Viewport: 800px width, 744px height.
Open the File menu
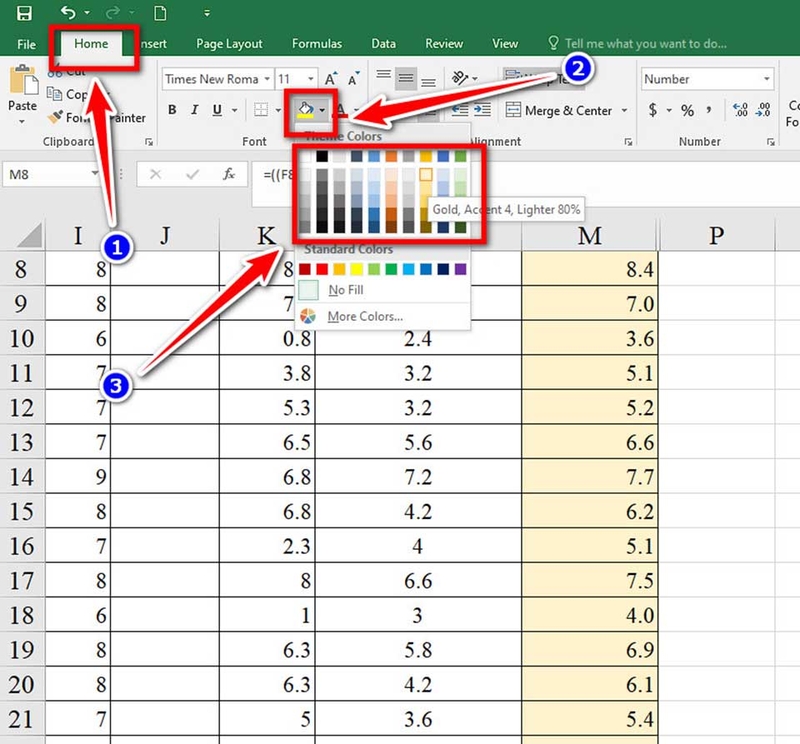25,43
